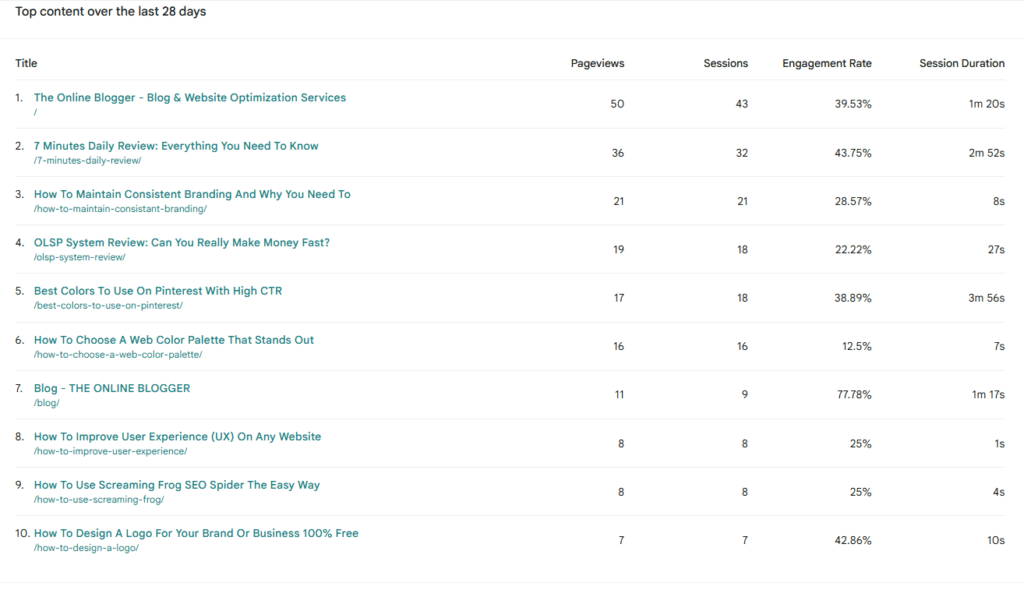
Task: Open How To Improve User Experience article
Action: click(x=176, y=436)
